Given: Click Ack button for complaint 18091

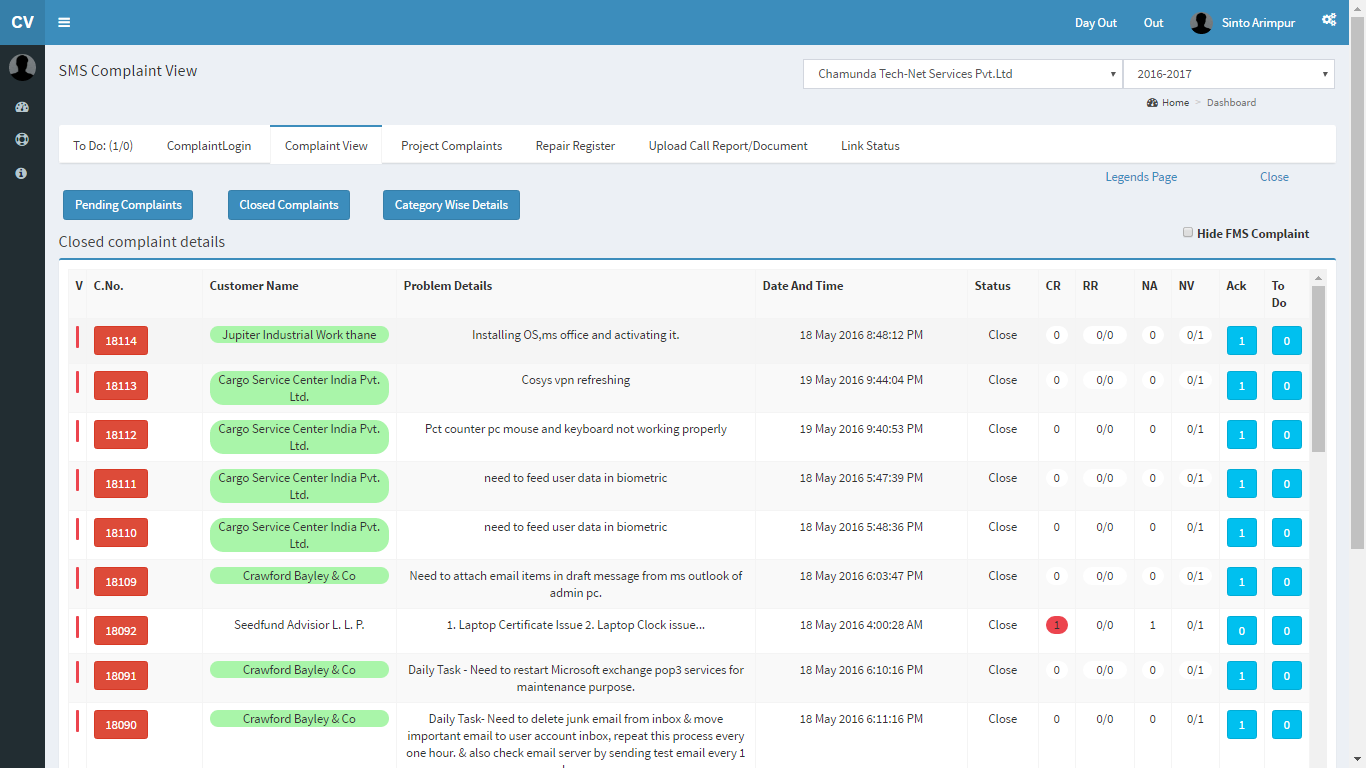Looking at the screenshot, I should tap(1242, 676).
